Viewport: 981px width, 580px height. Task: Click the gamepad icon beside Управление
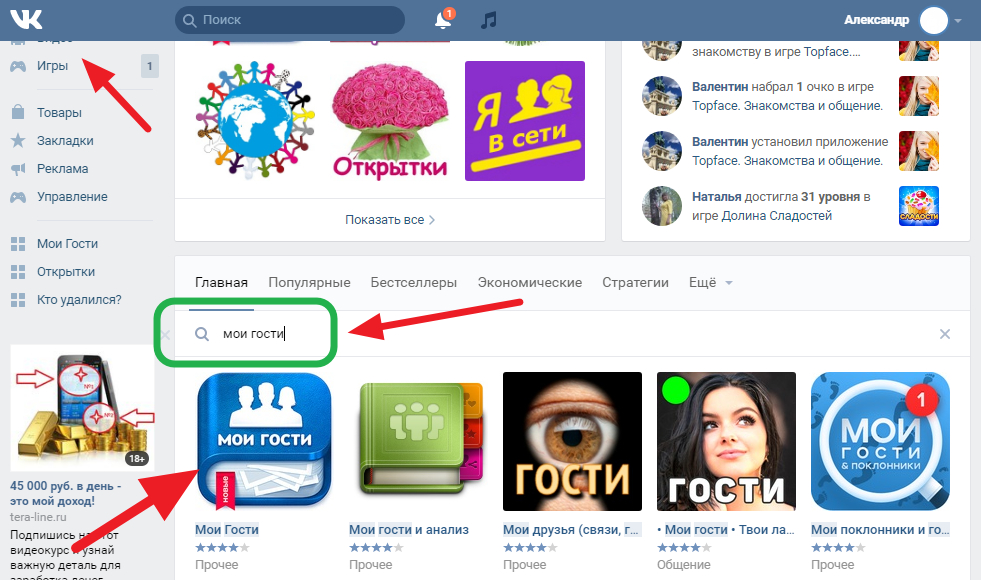18,197
